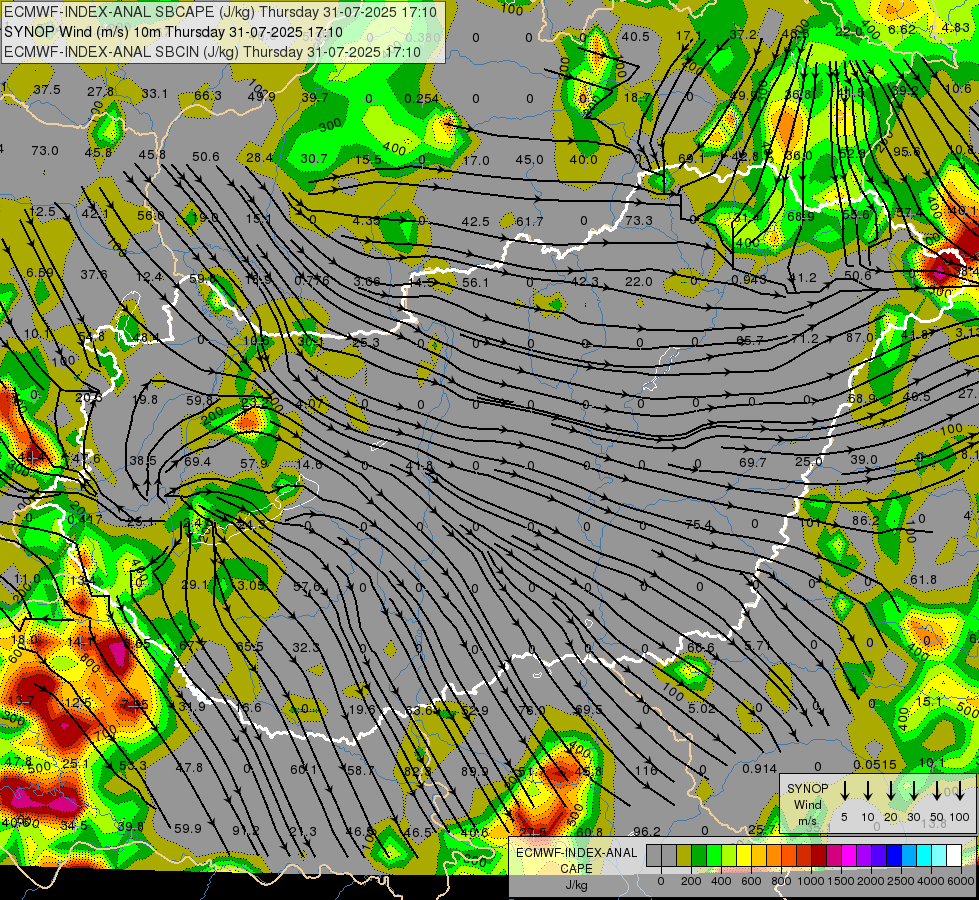The width and height of the screenshot is (979, 900).
Task: Click the 1500 tick label in CAPE legend
Action: 841,881
